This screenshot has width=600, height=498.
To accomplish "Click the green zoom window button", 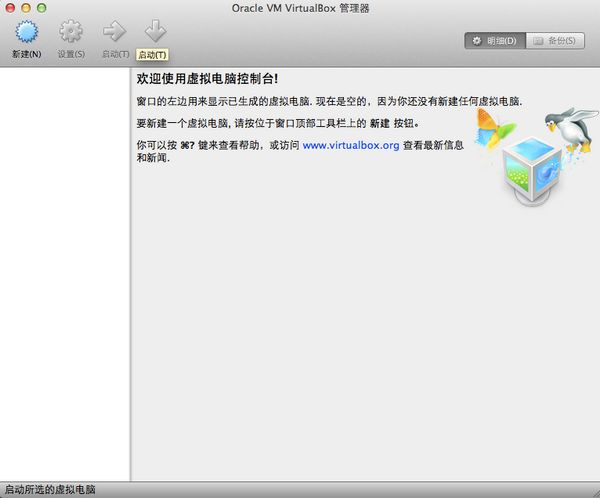I will (42, 8).
